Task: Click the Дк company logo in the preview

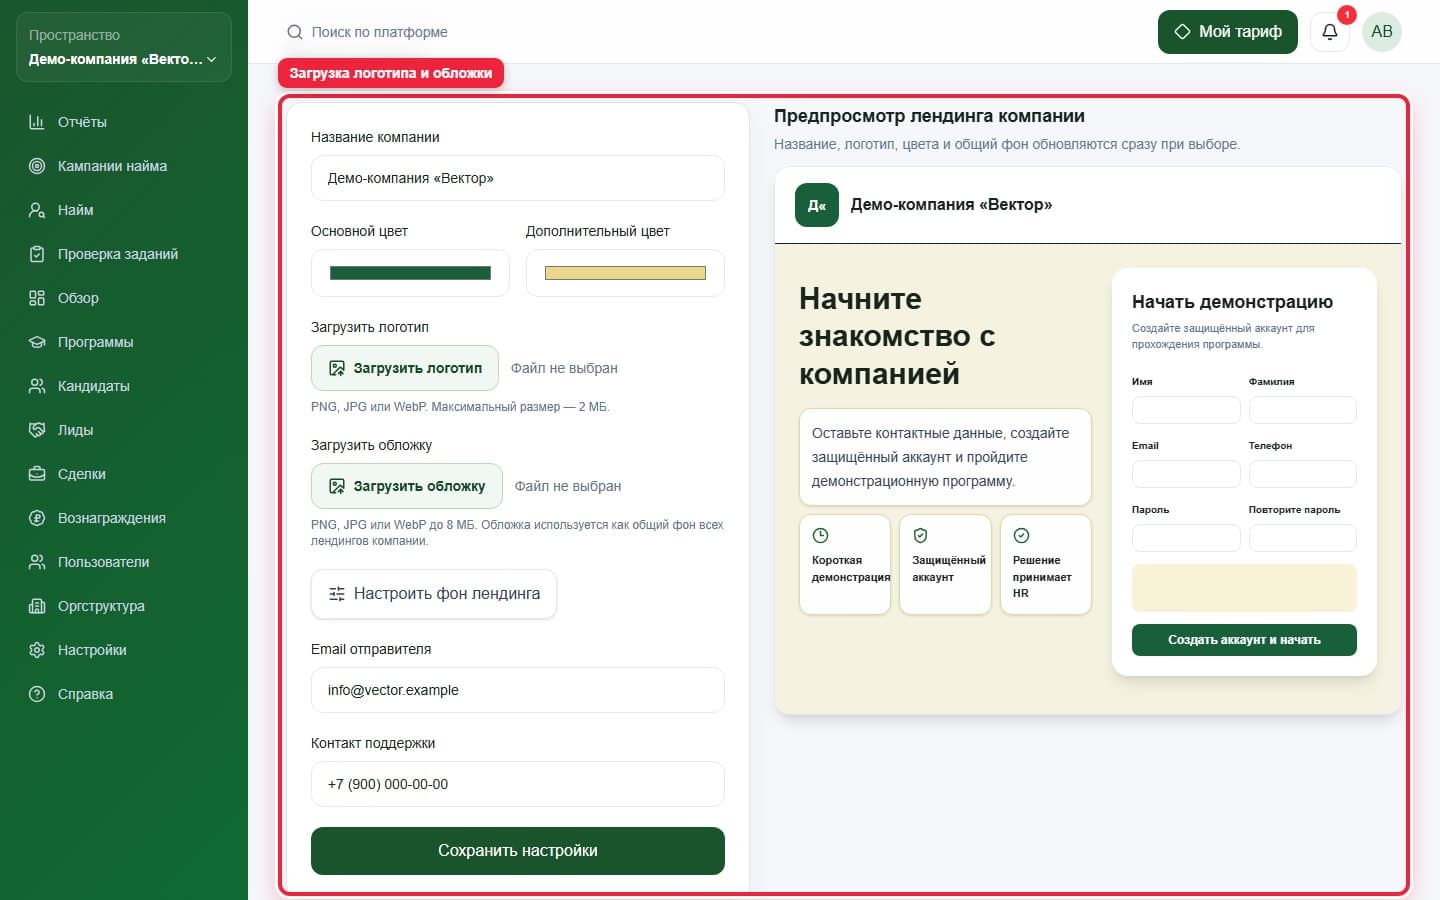Action: [x=817, y=205]
